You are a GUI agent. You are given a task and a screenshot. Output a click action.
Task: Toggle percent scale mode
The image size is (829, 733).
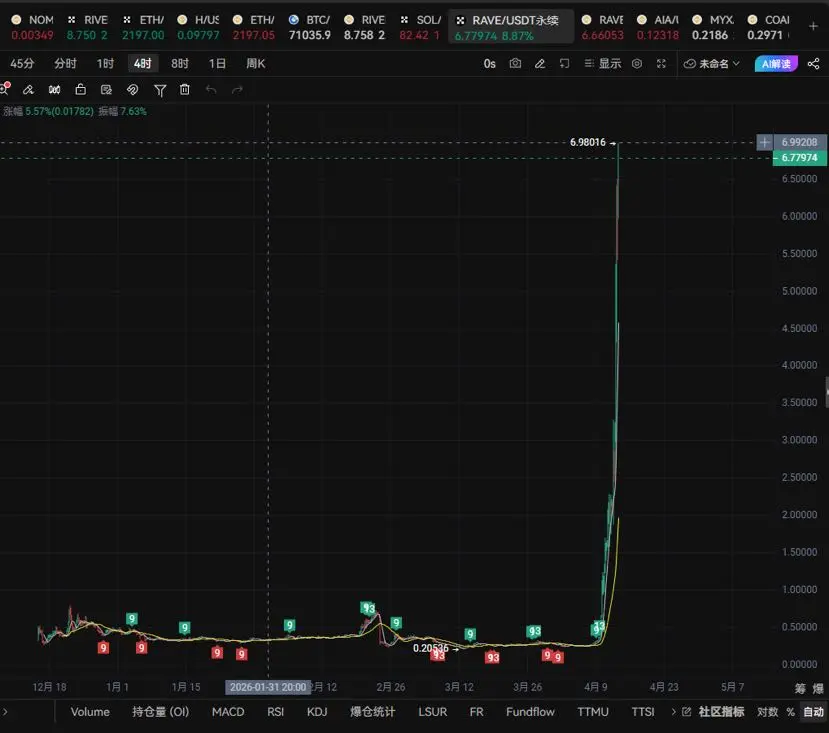[x=790, y=712]
